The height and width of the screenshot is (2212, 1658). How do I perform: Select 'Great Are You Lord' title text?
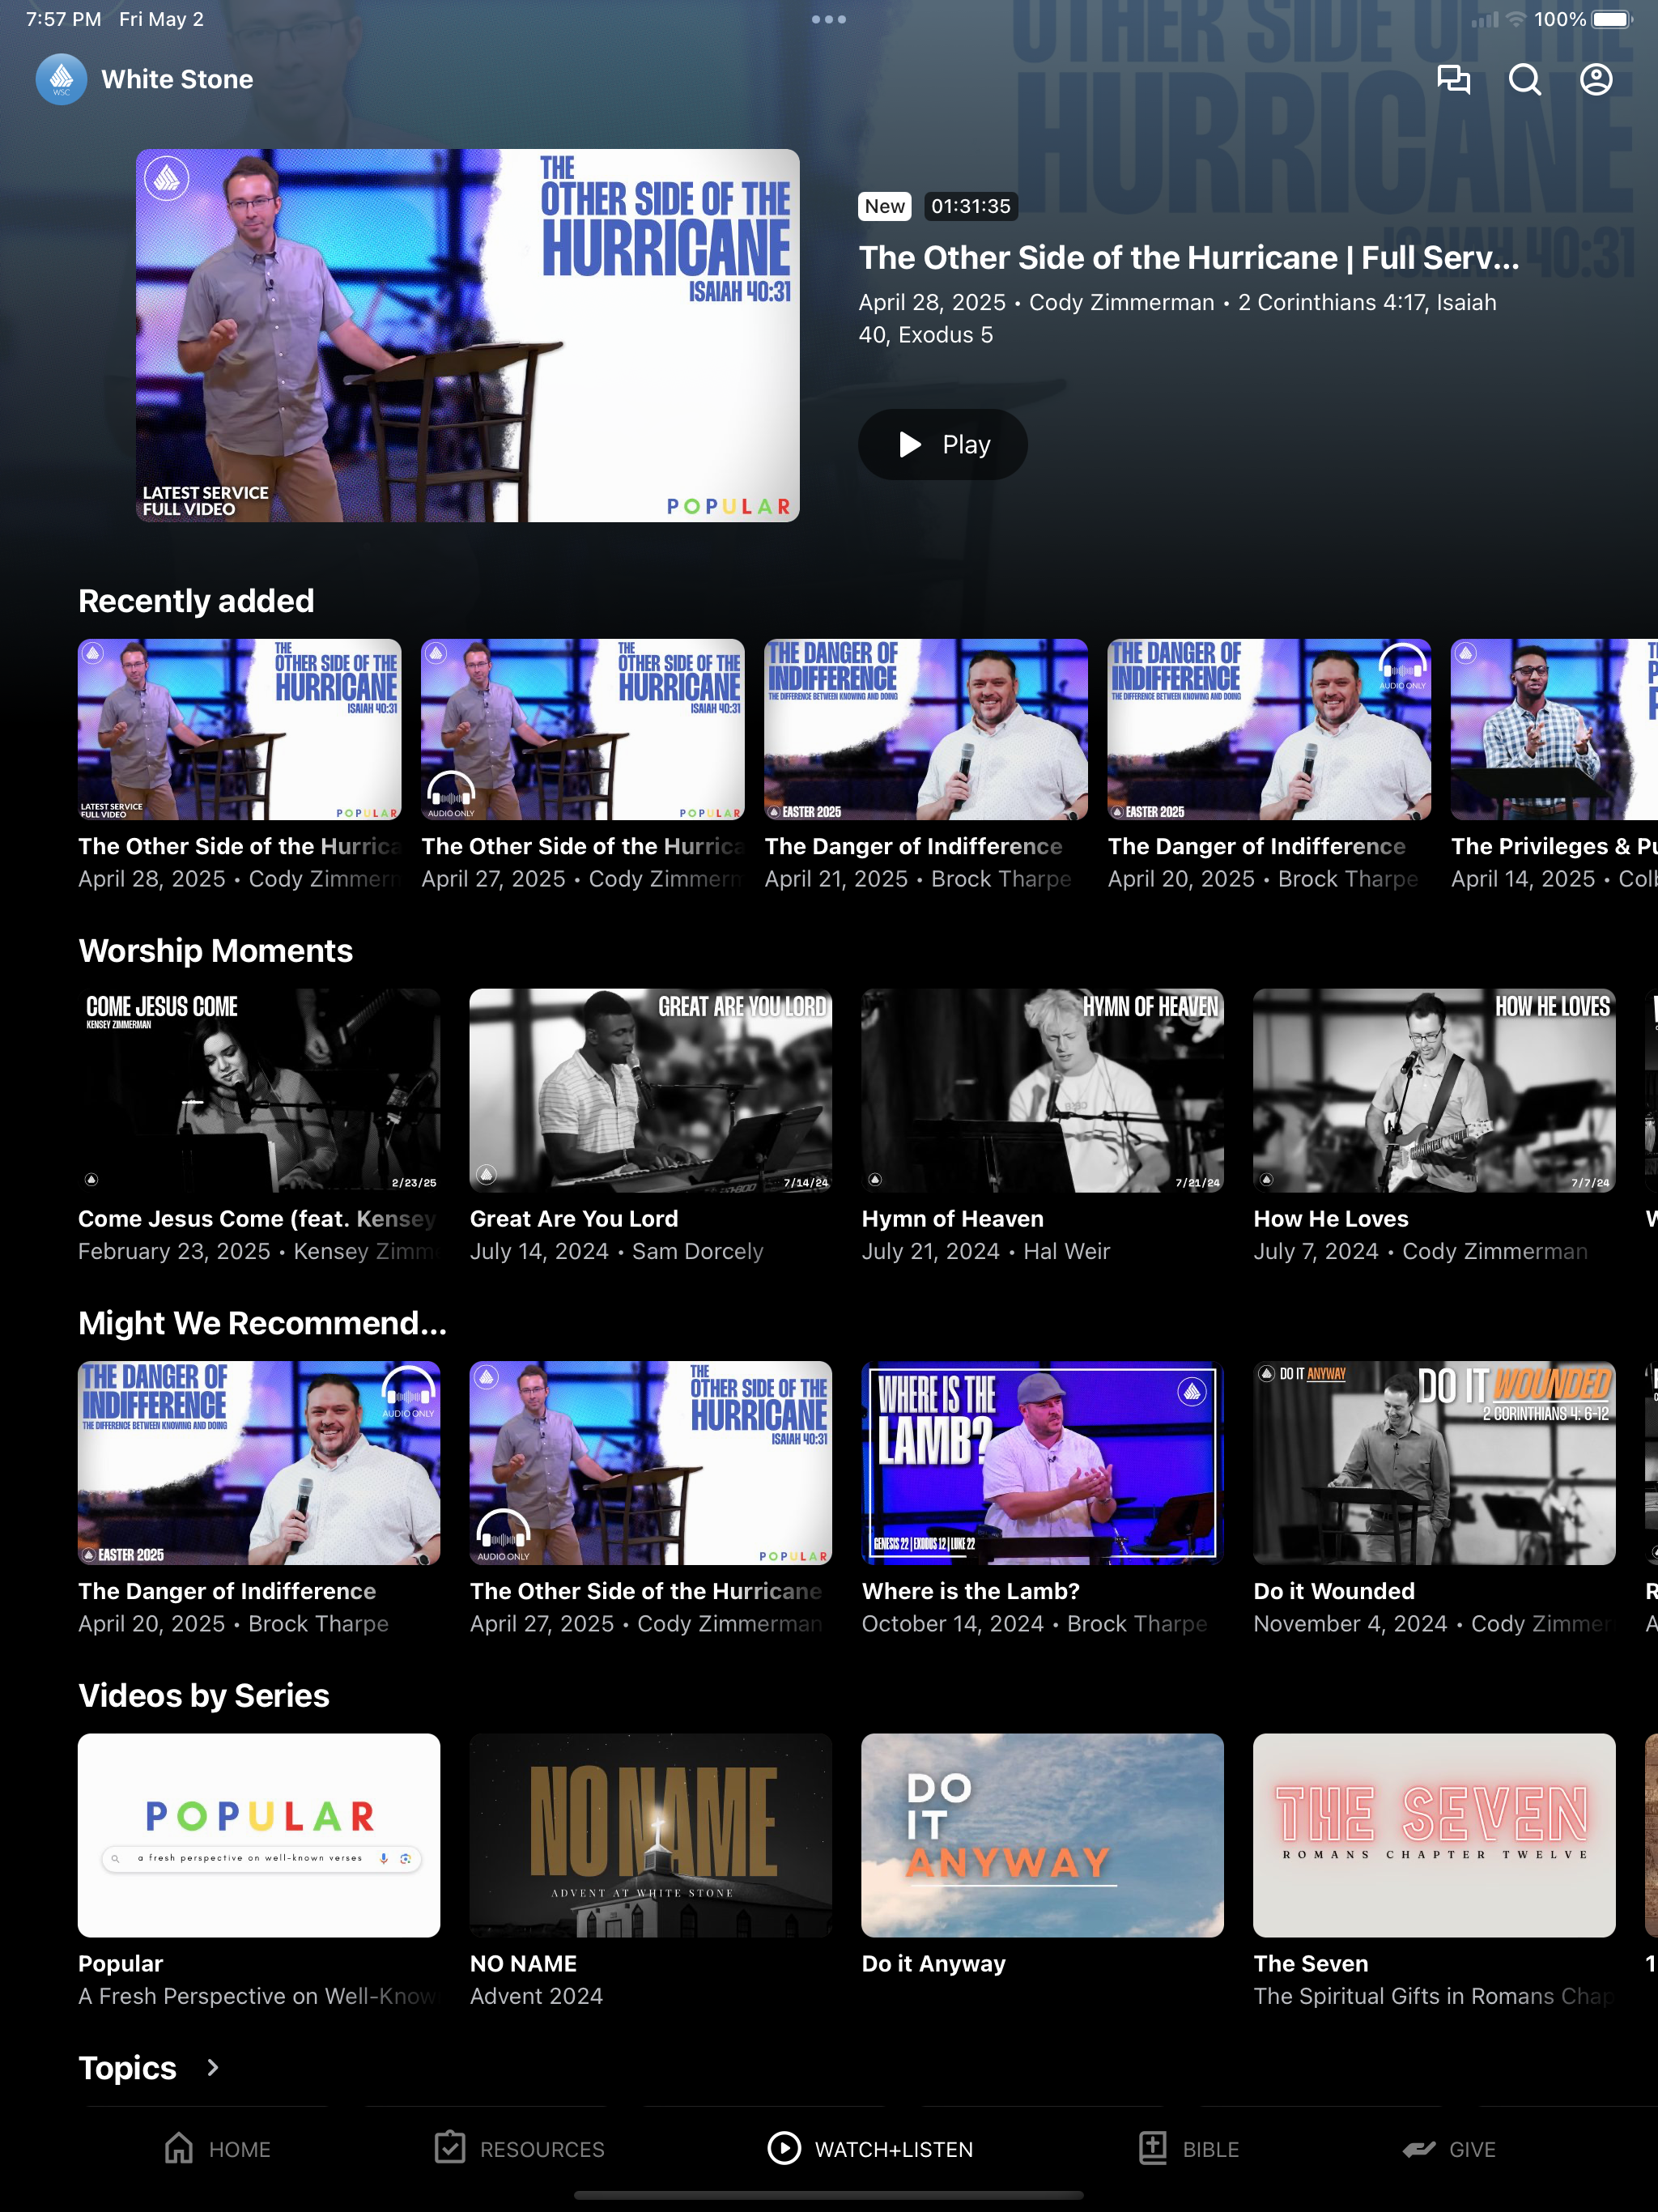coord(574,1219)
